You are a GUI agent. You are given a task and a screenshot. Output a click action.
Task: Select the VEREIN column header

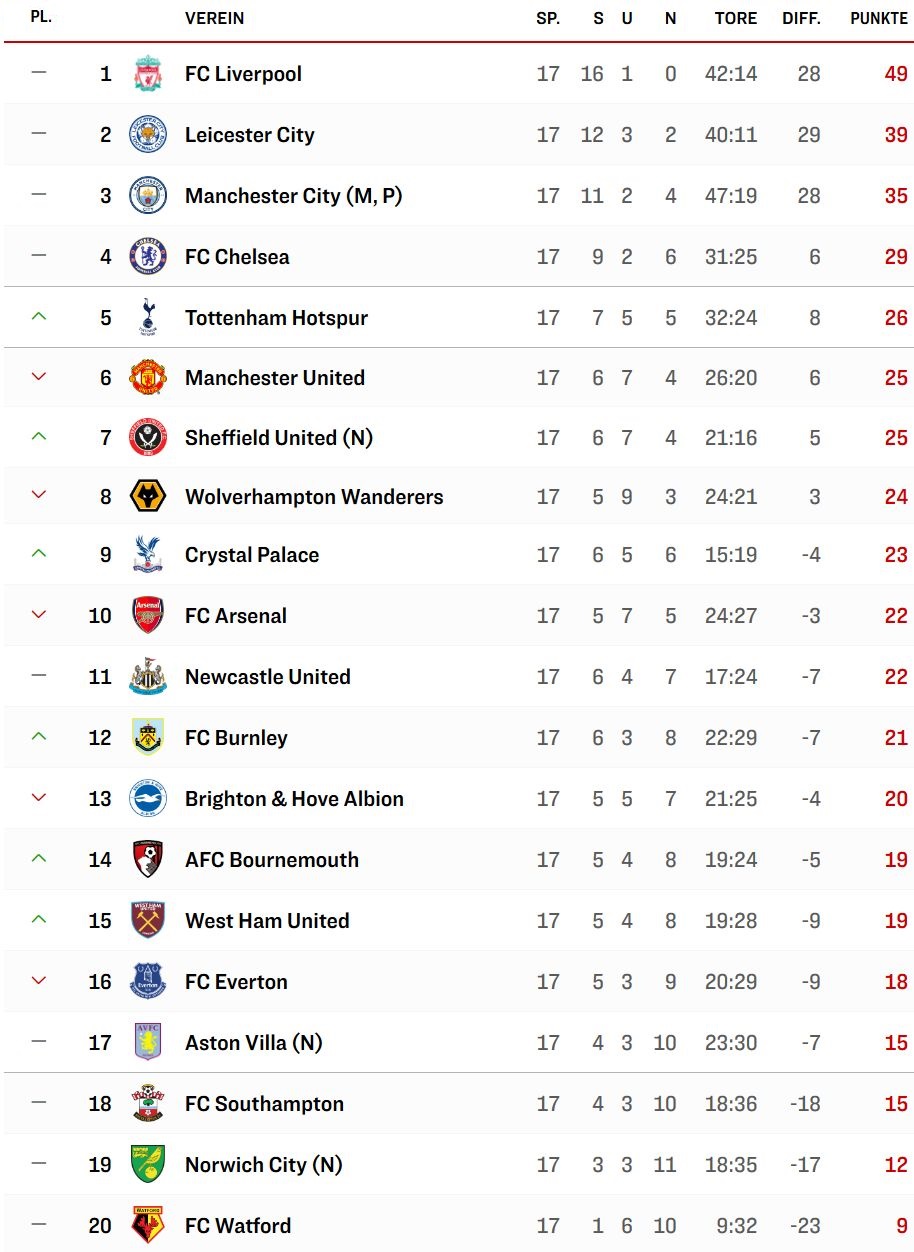coord(214,18)
